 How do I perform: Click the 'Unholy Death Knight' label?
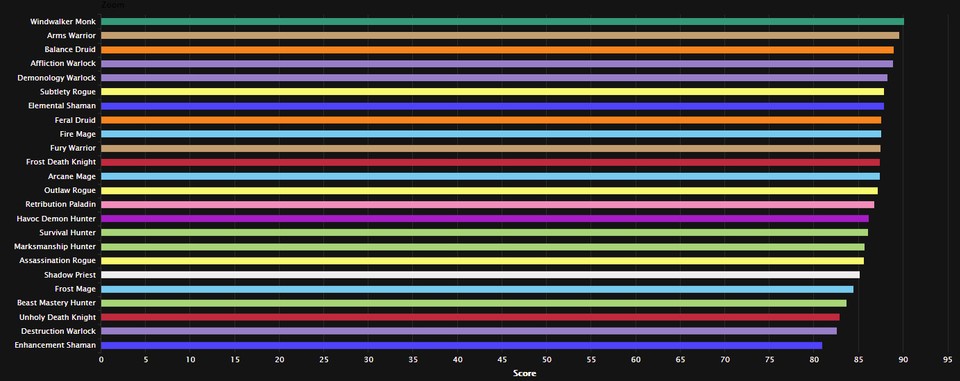click(x=59, y=317)
